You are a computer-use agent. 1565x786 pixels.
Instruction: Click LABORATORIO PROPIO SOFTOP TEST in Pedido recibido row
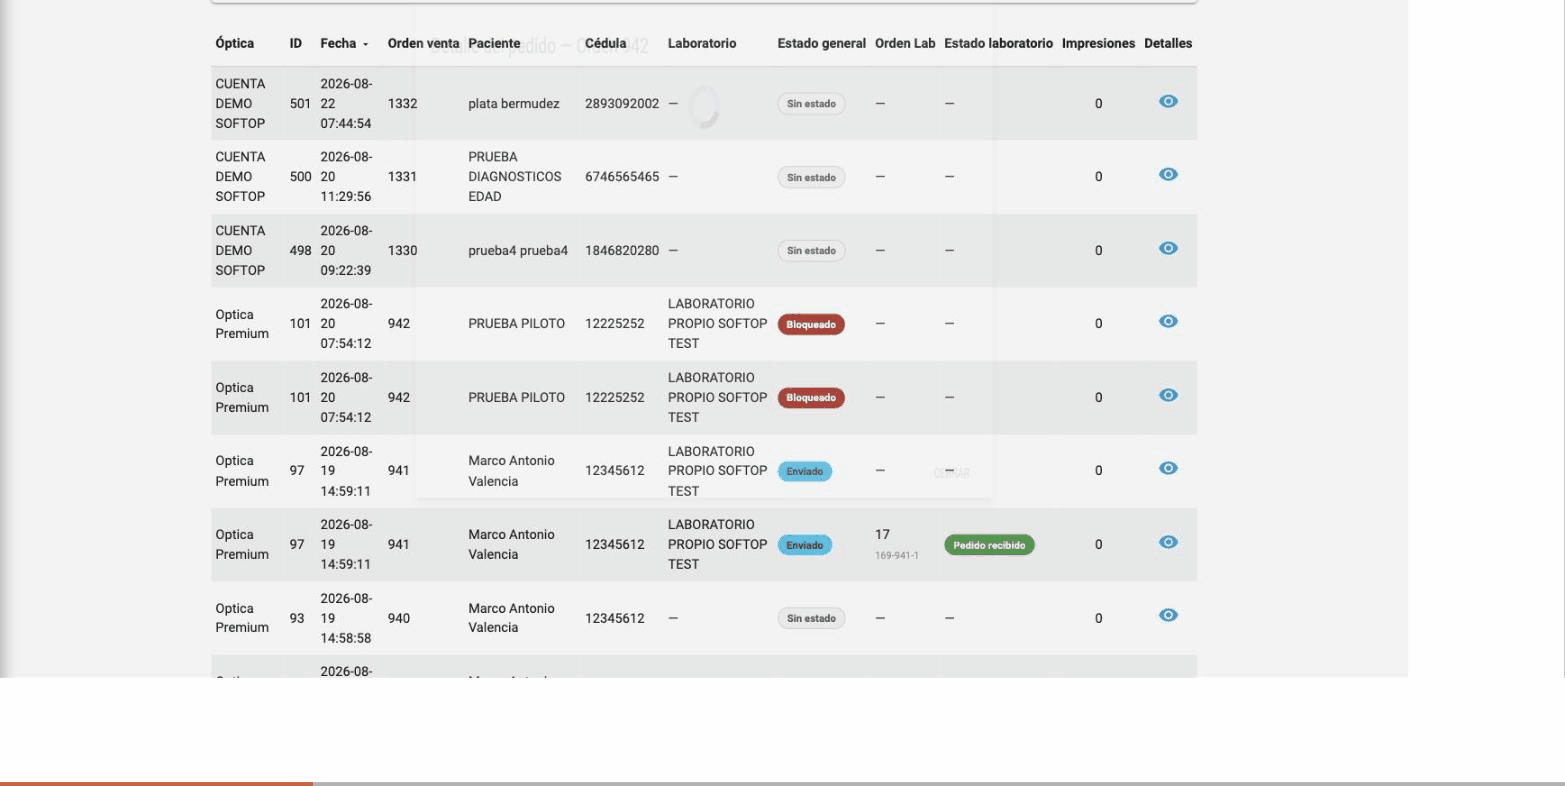(717, 545)
